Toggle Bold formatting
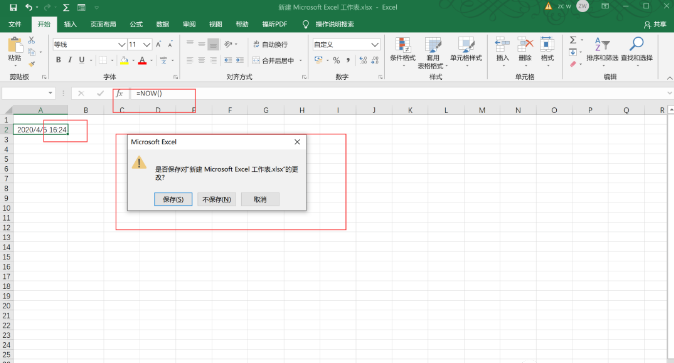Screen dimensions: 674x363 (x=58, y=60)
